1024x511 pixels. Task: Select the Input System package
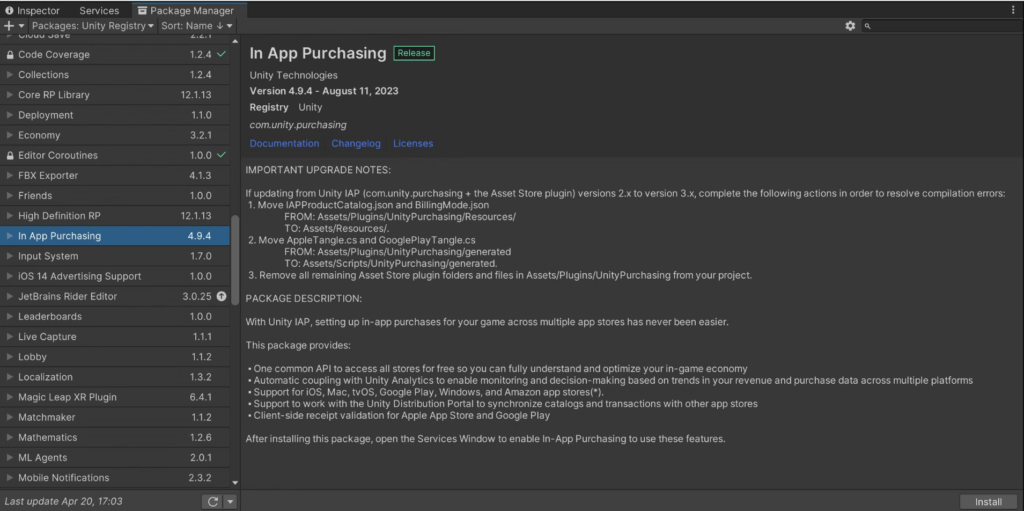[x=115, y=256]
